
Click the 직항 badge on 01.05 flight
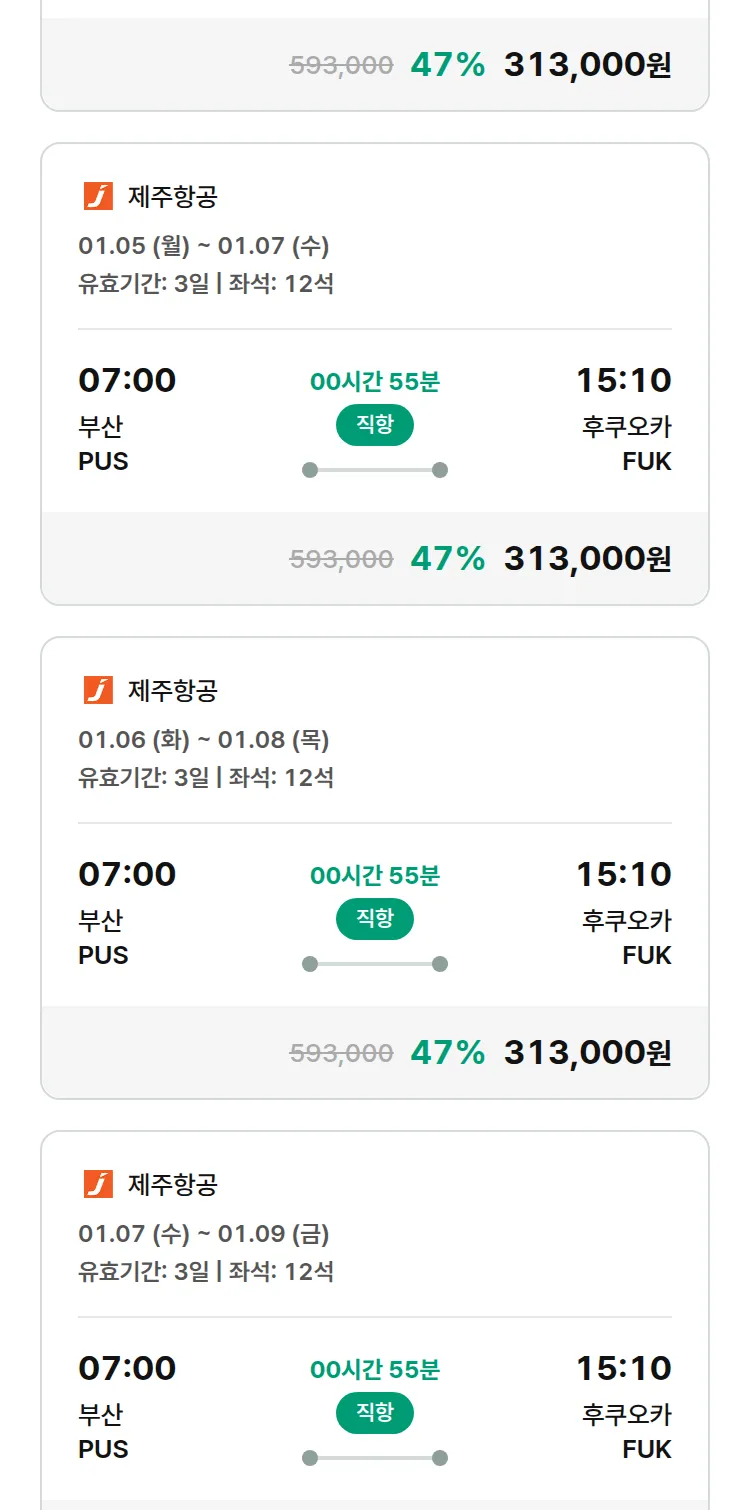click(375, 425)
